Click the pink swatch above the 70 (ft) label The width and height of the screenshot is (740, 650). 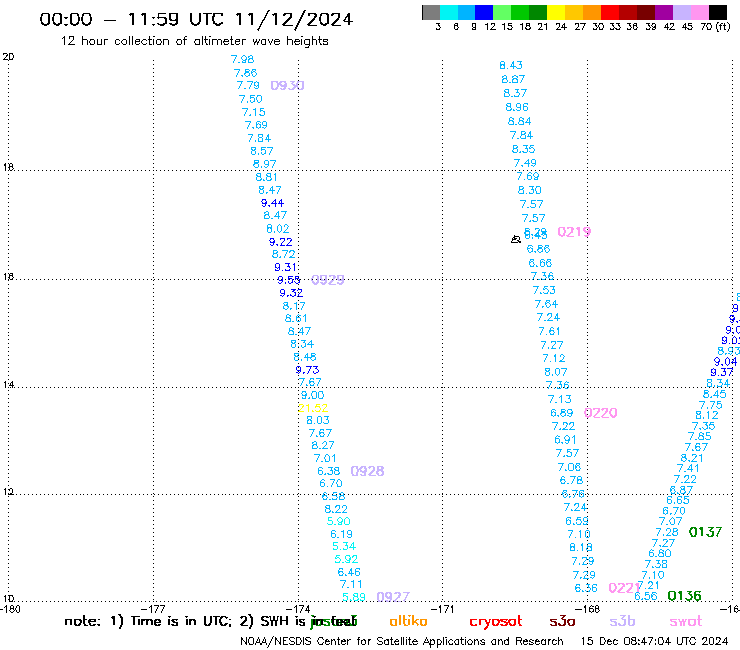tap(699, 12)
